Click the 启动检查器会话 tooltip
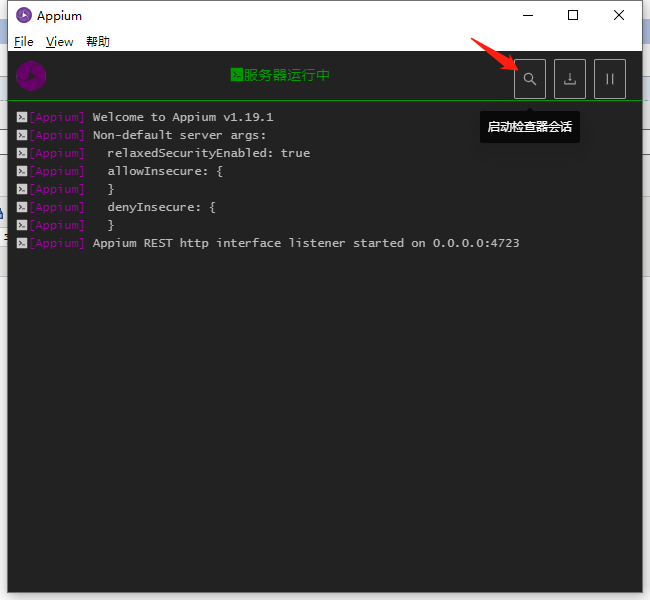The image size is (650, 600). (530, 127)
